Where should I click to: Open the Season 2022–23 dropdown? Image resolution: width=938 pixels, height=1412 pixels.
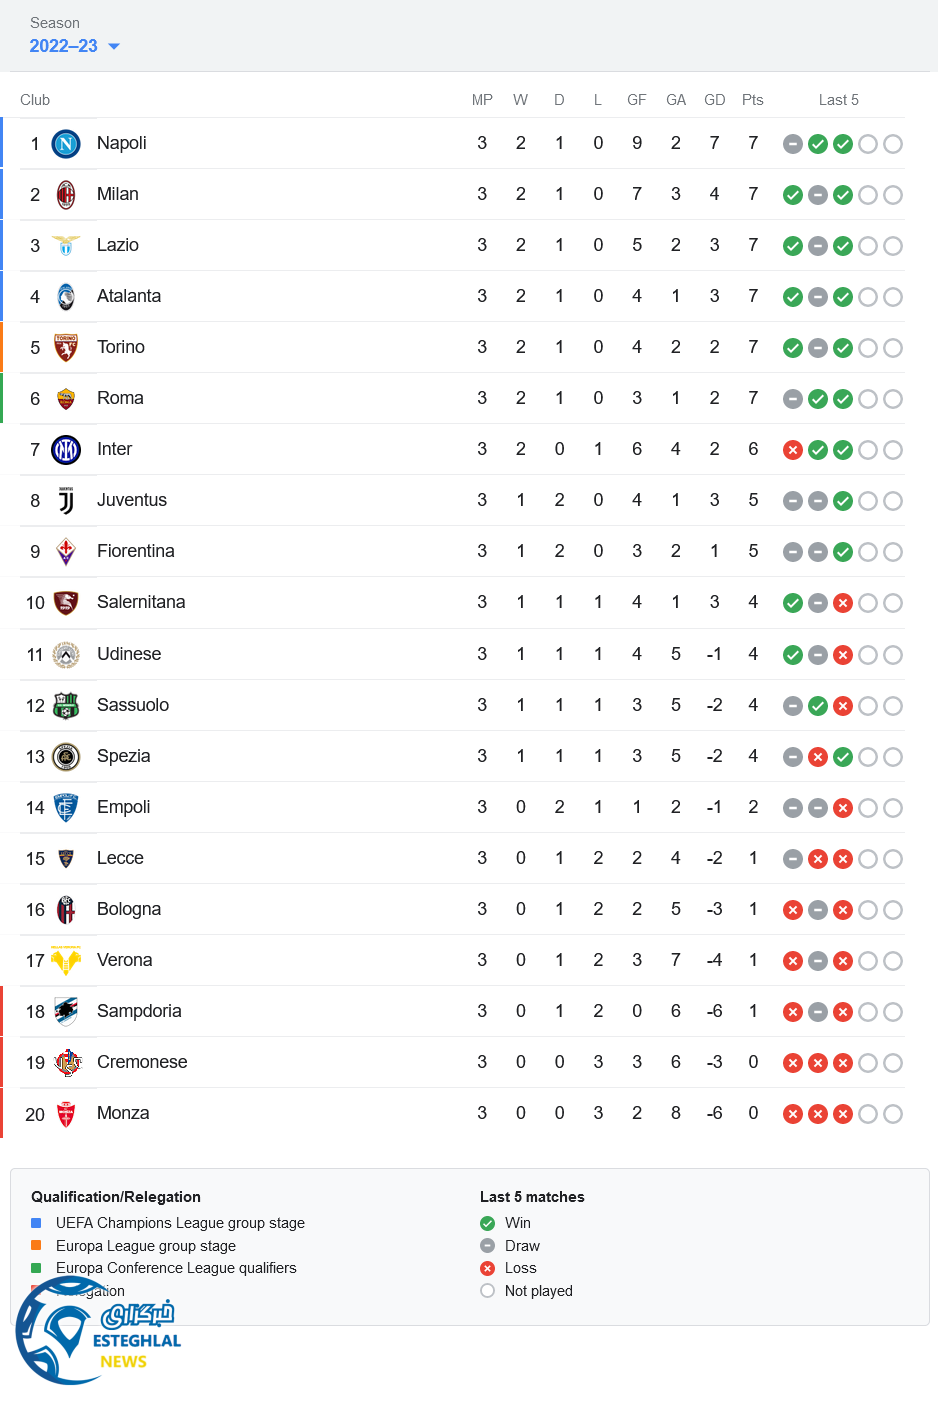click(64, 46)
